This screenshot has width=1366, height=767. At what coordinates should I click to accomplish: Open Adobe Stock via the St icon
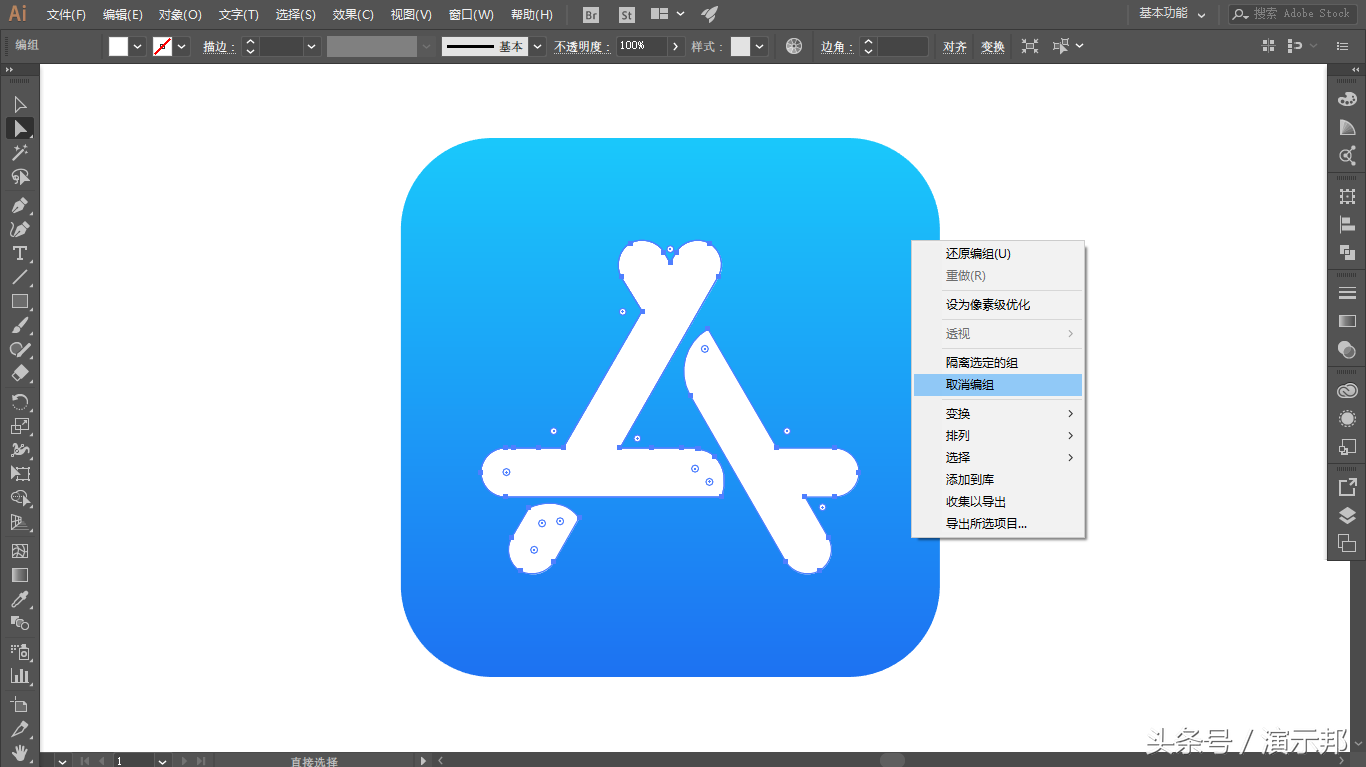tap(627, 15)
